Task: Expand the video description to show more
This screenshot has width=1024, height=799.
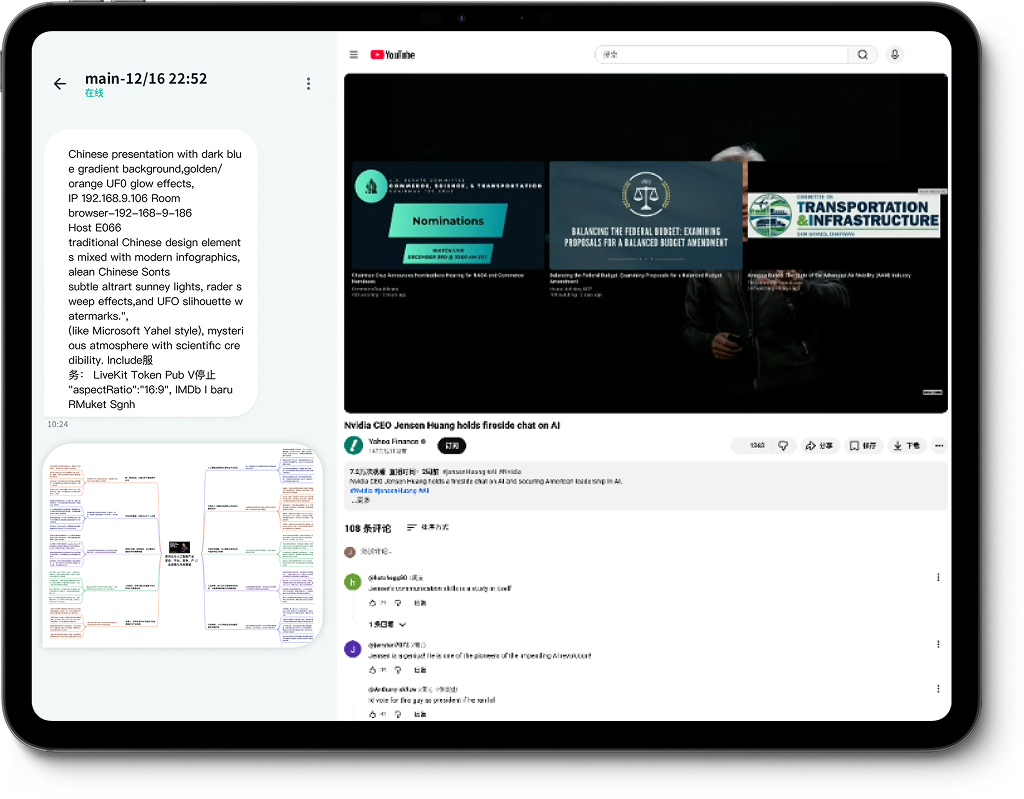Action: tap(359, 500)
